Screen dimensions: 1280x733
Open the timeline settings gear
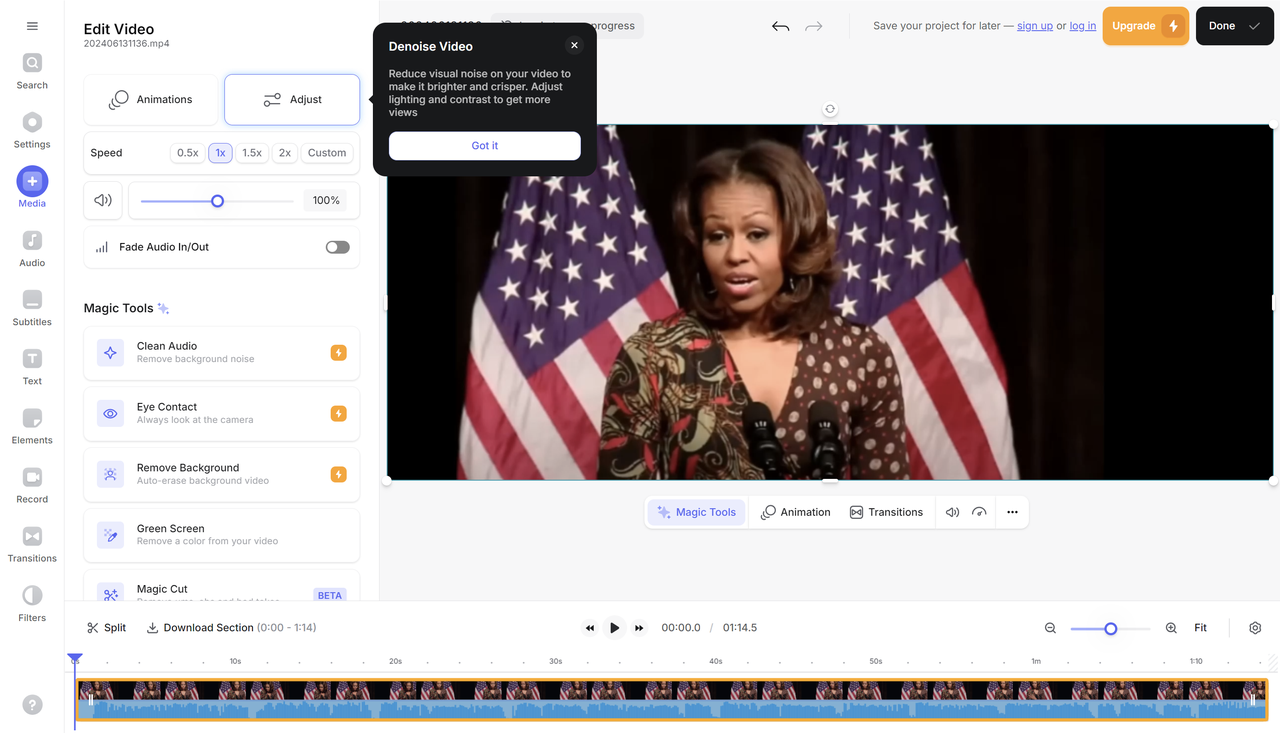1255,627
